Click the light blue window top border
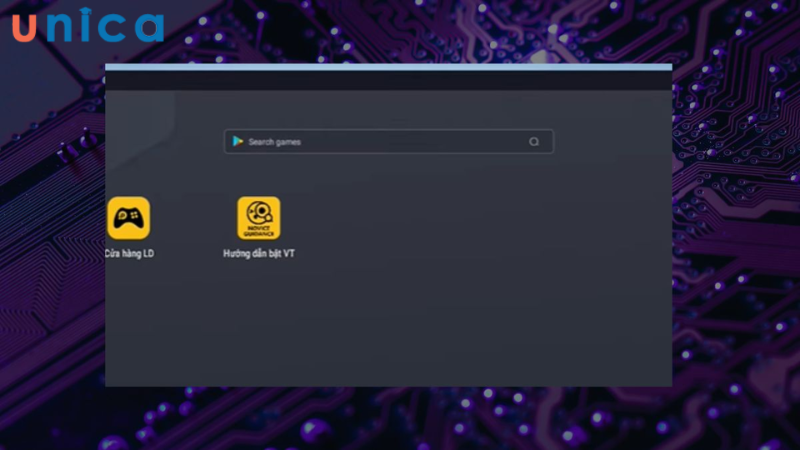This screenshot has width=800, height=450. tap(388, 67)
